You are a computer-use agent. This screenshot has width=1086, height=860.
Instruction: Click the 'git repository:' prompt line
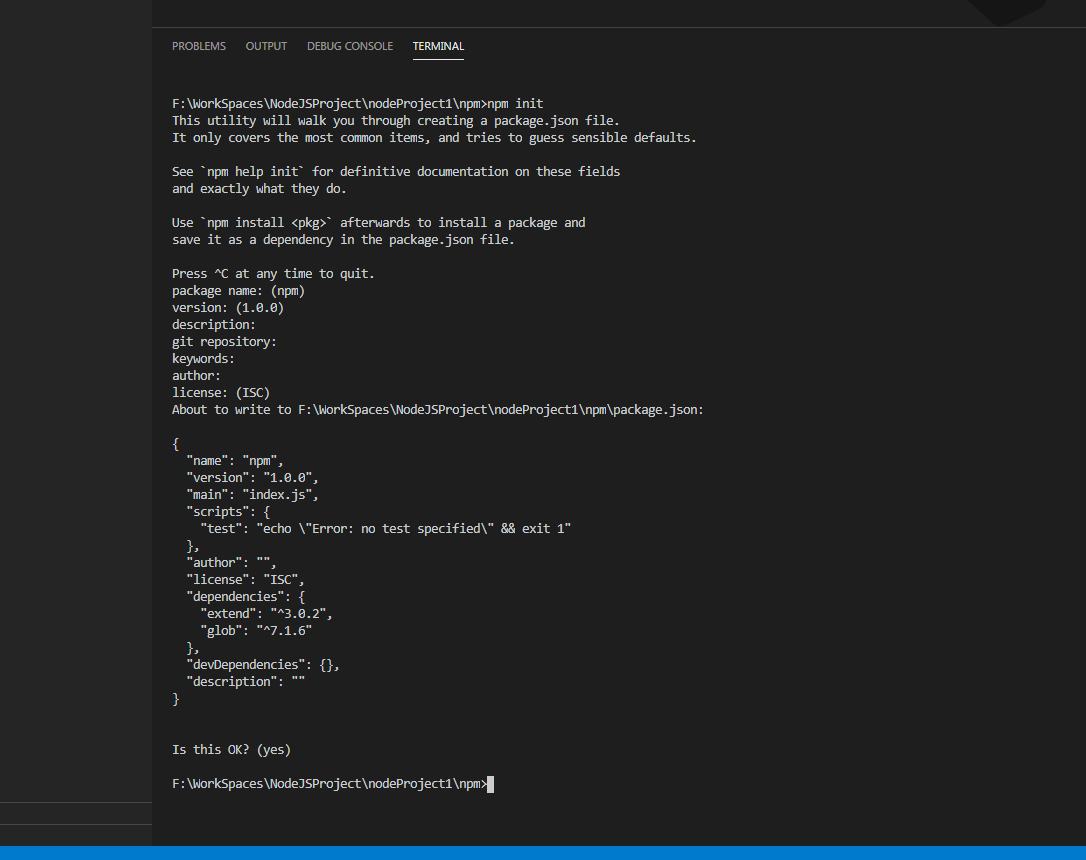click(x=224, y=341)
